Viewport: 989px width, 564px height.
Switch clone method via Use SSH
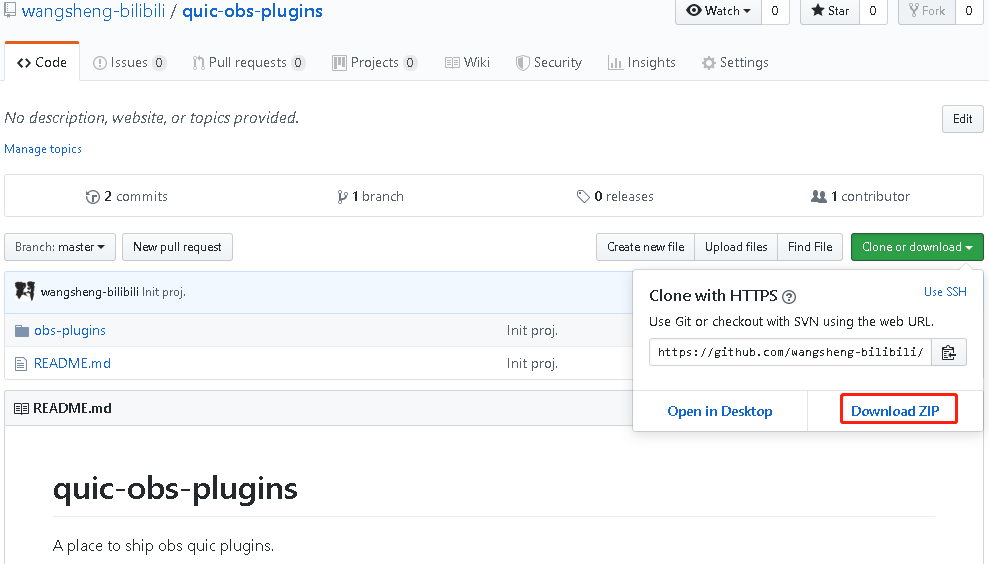click(x=945, y=292)
